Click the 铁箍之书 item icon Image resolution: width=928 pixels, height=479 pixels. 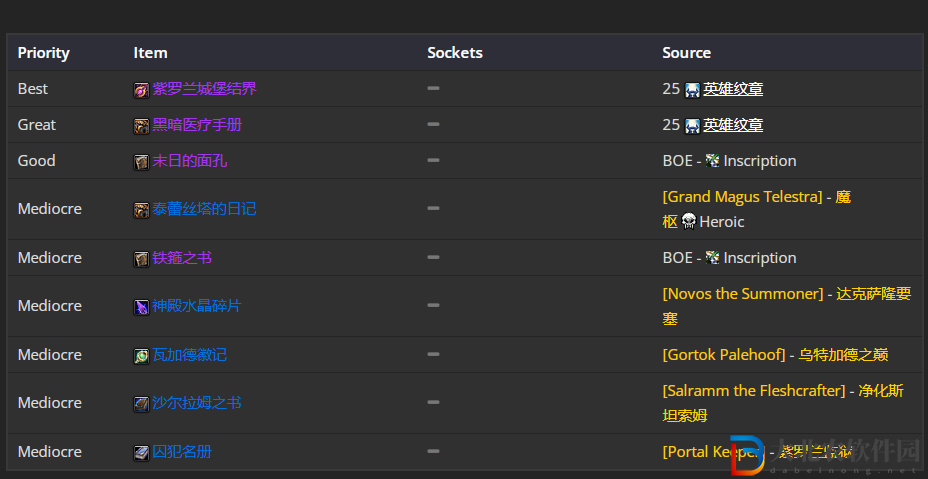pos(141,259)
